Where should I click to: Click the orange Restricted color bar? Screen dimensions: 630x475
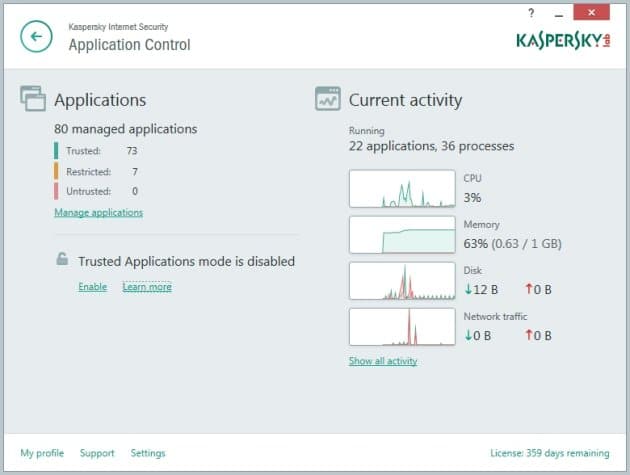tap(56, 171)
